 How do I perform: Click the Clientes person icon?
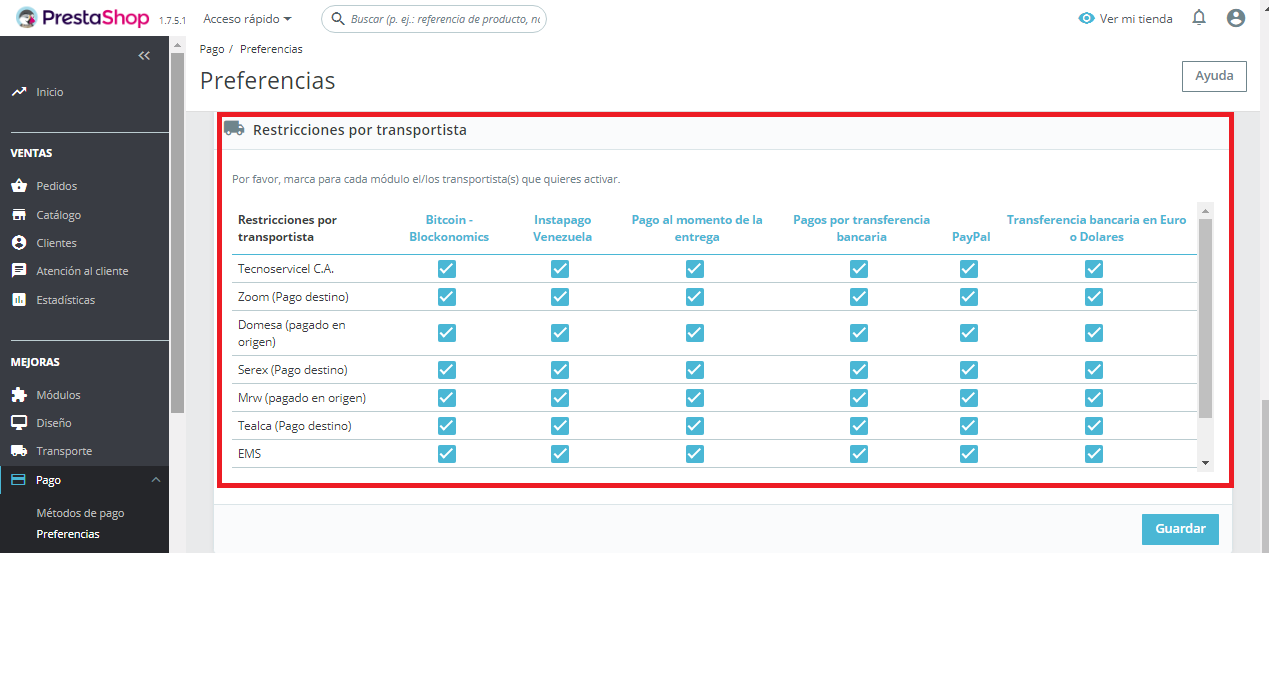pyautogui.click(x=18, y=243)
